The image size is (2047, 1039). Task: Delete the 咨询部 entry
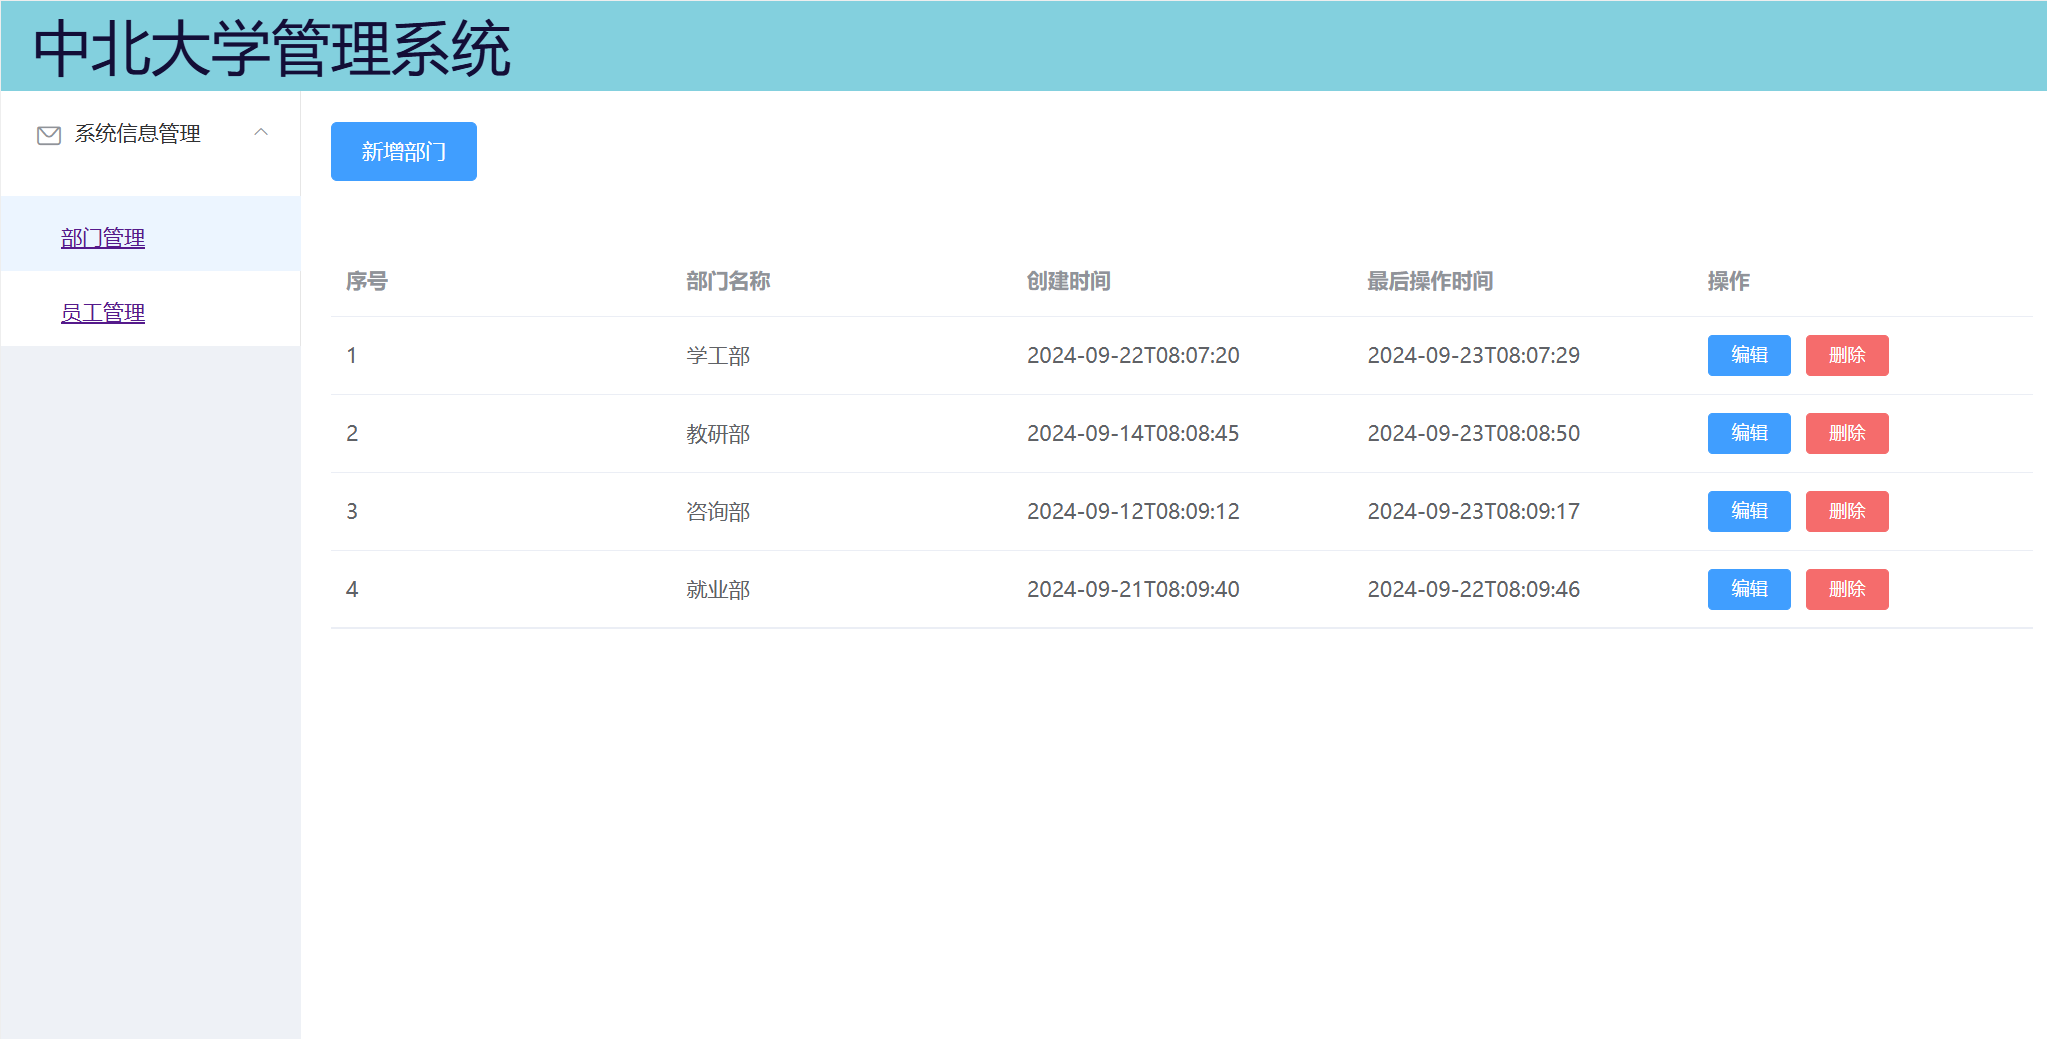pos(1846,512)
